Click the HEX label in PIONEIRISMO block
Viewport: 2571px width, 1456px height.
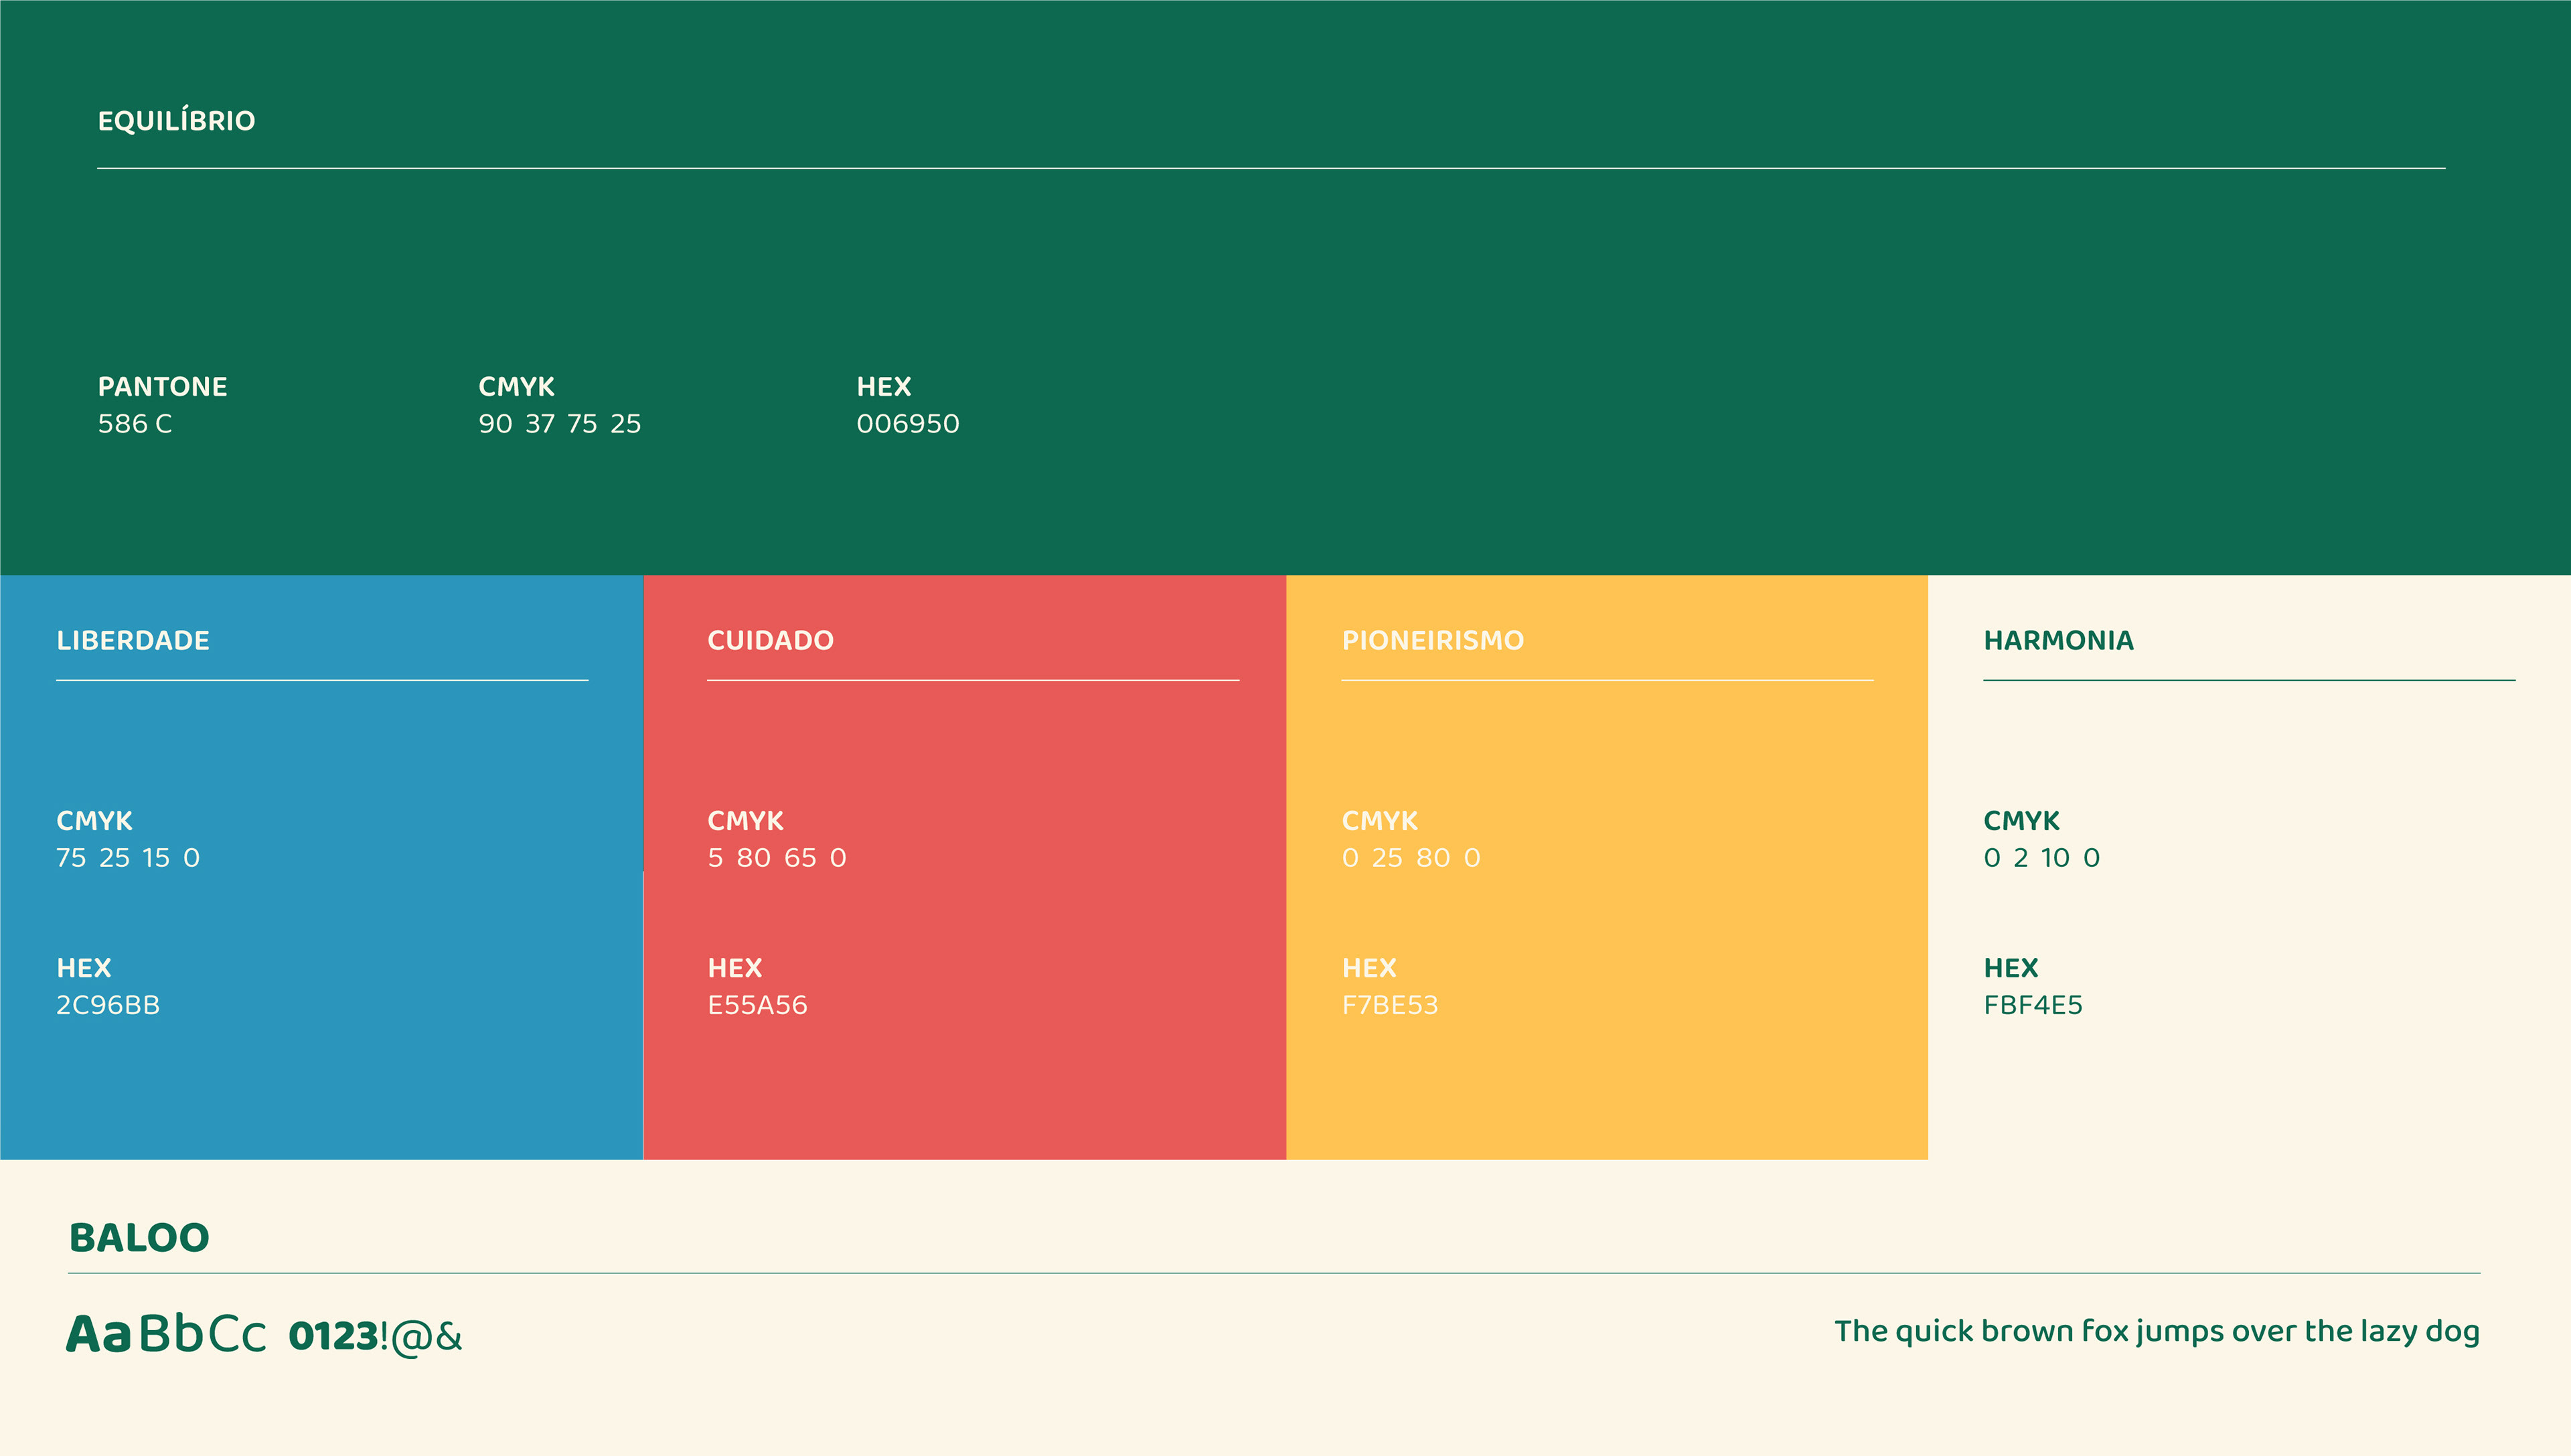pyautogui.click(x=1369, y=968)
